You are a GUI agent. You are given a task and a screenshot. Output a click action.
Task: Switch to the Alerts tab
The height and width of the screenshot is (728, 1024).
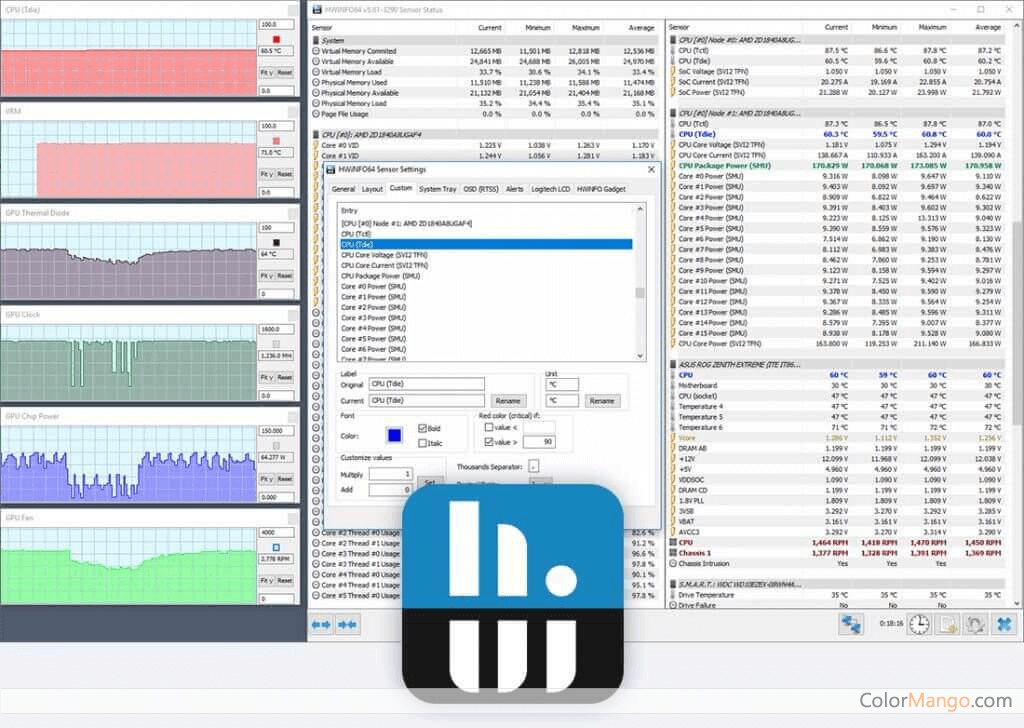[515, 189]
